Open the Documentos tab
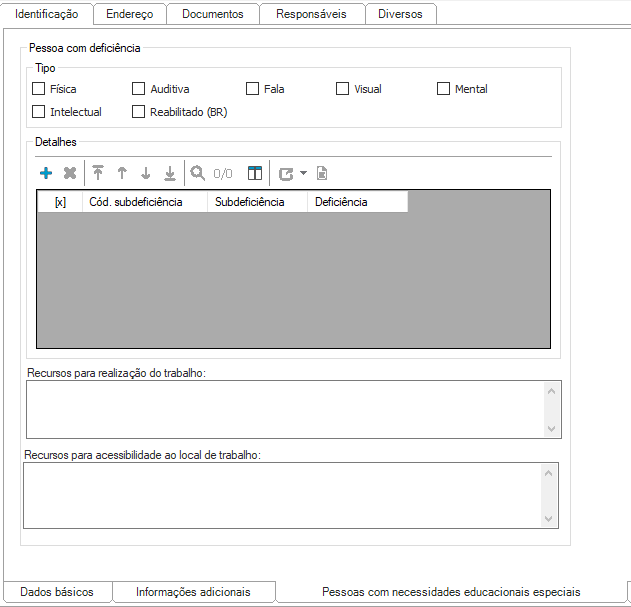The width and height of the screenshot is (631, 607). pos(213,14)
